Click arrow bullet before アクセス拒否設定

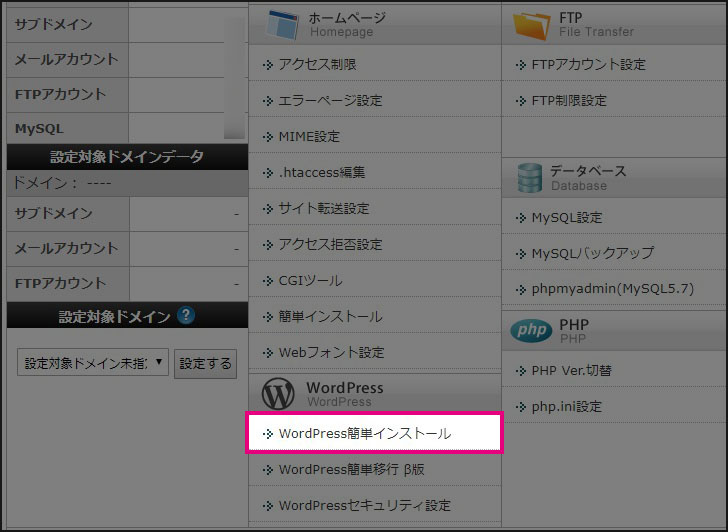coord(267,245)
